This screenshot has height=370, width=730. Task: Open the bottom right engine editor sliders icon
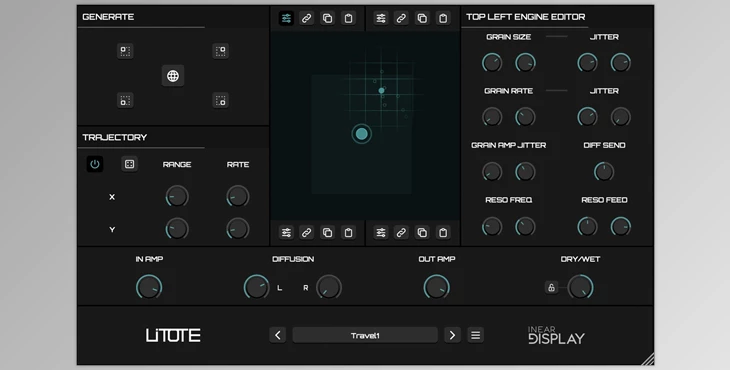(x=381, y=232)
